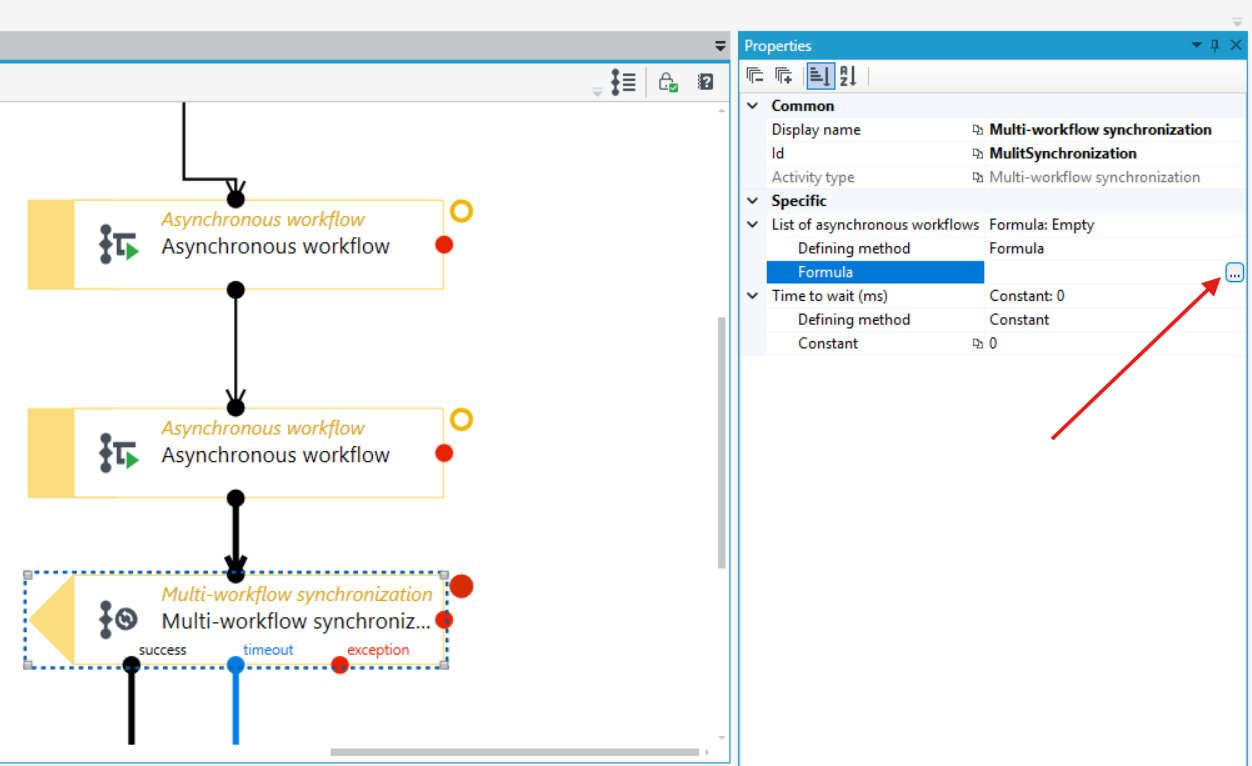Collapse the Time to wait (ms) property
Screen dimensions: 1252x766
click(x=753, y=296)
